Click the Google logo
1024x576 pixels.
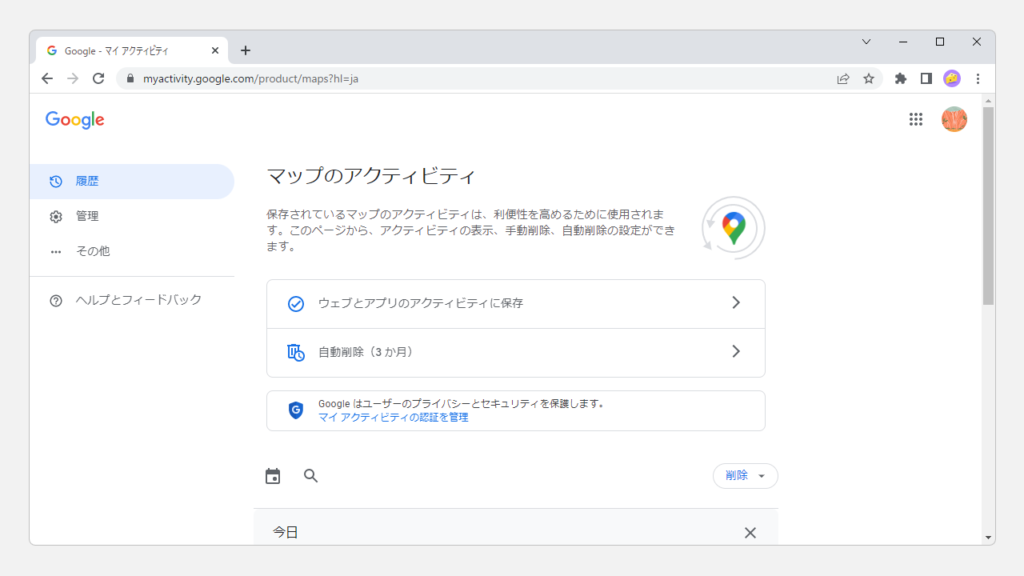pos(75,120)
